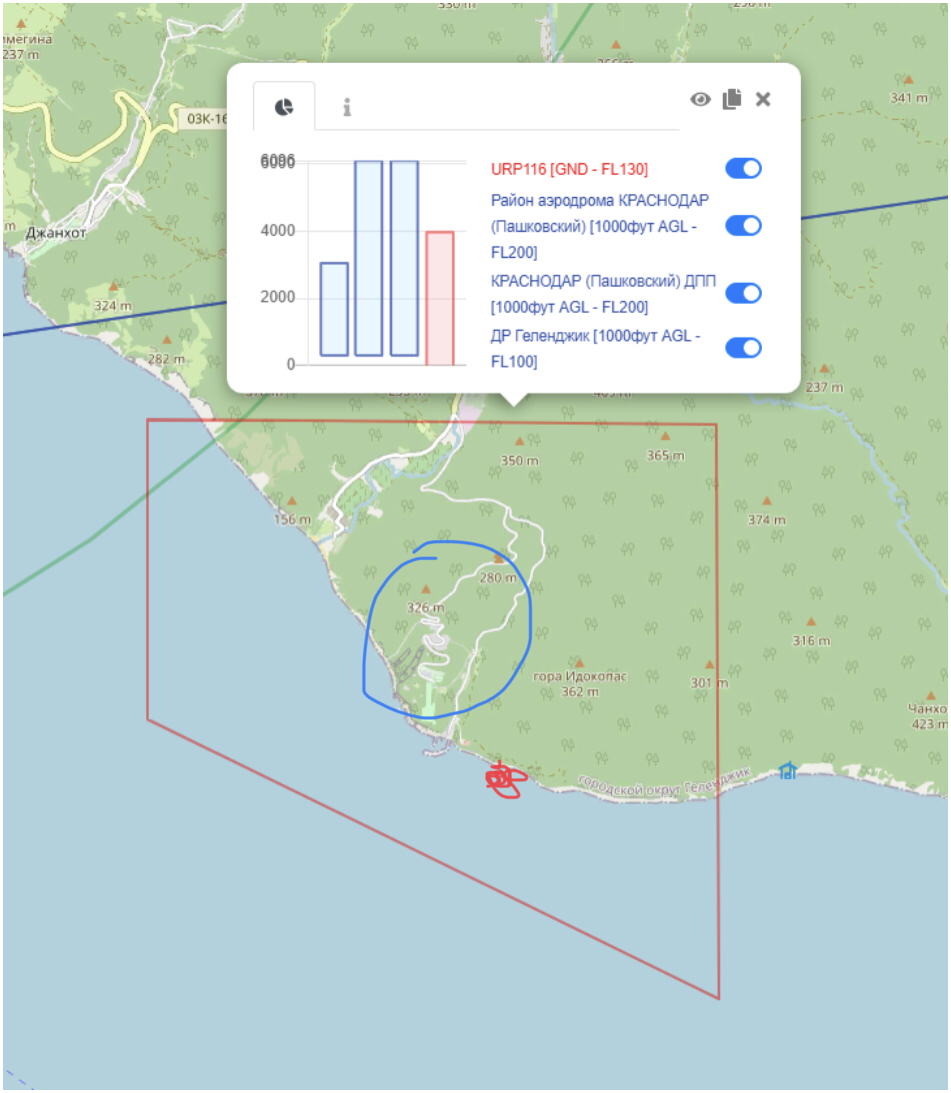Toggle КРАСНОДАР (Пашковский) ДПП switch
This screenshot has width=951, height=1093.
(743, 293)
